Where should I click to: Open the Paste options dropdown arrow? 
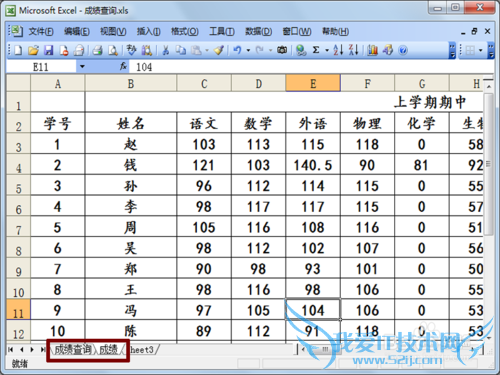pyautogui.click(x=207, y=50)
